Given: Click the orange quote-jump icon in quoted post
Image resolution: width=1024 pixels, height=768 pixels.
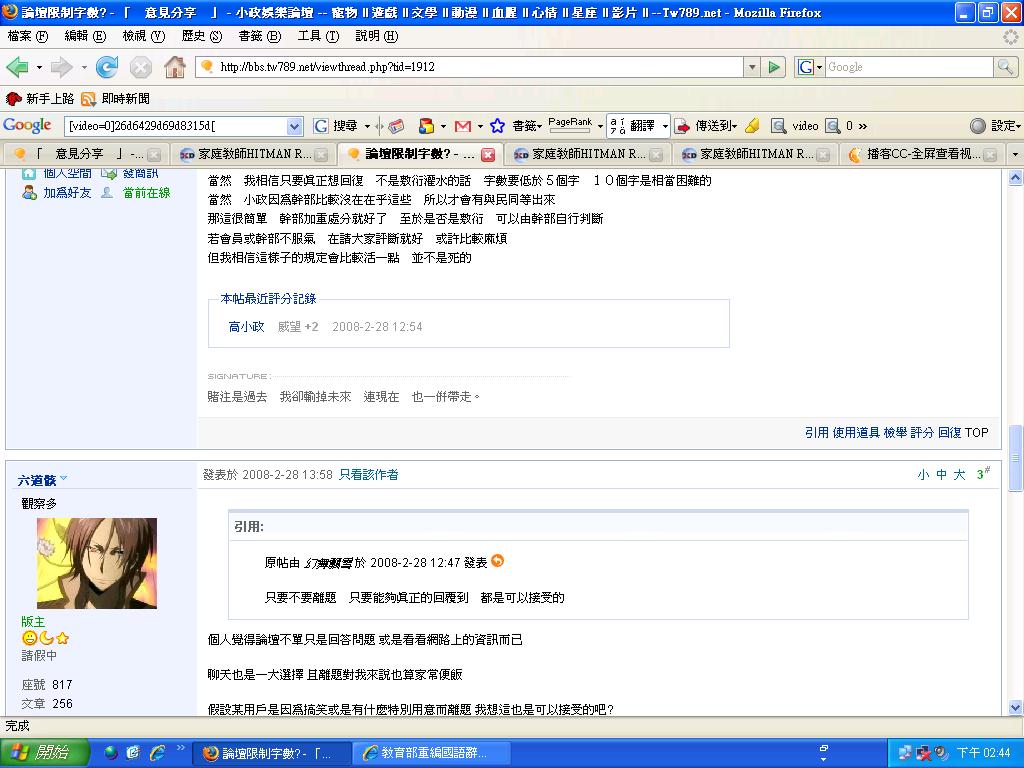Looking at the screenshot, I should point(498,562).
